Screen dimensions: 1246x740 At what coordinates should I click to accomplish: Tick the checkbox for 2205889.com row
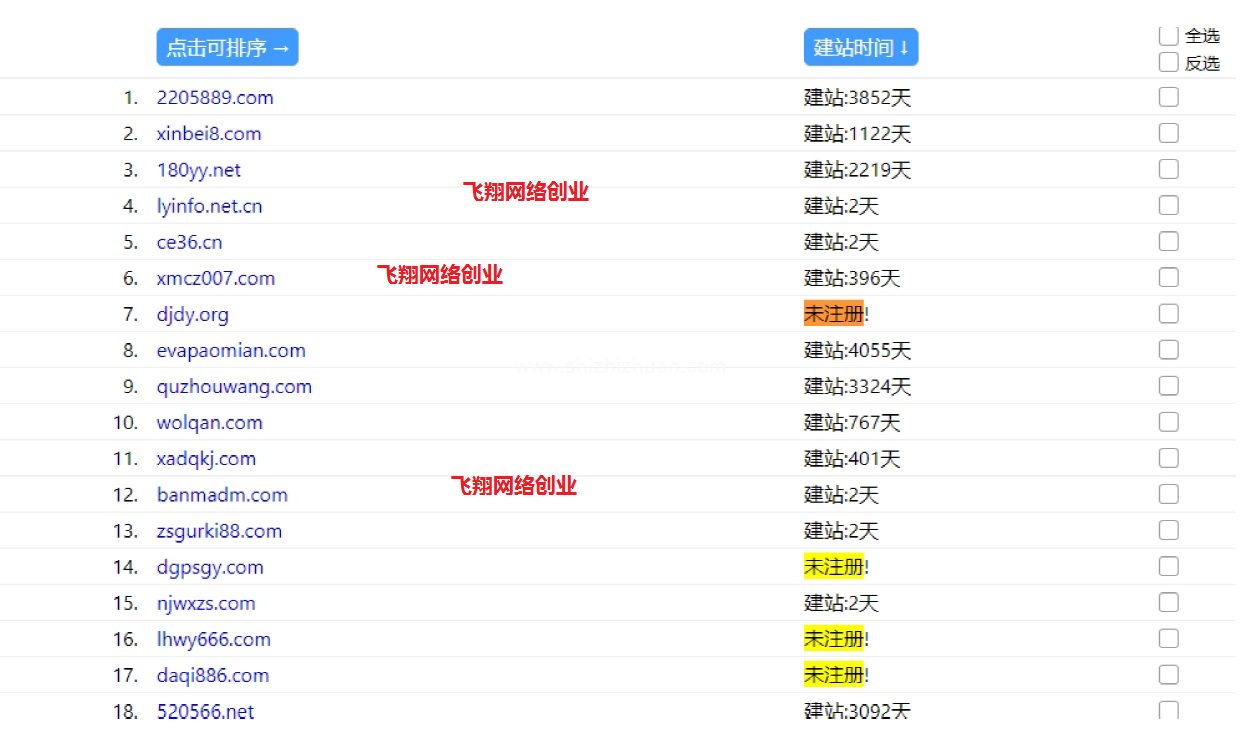[1168, 98]
